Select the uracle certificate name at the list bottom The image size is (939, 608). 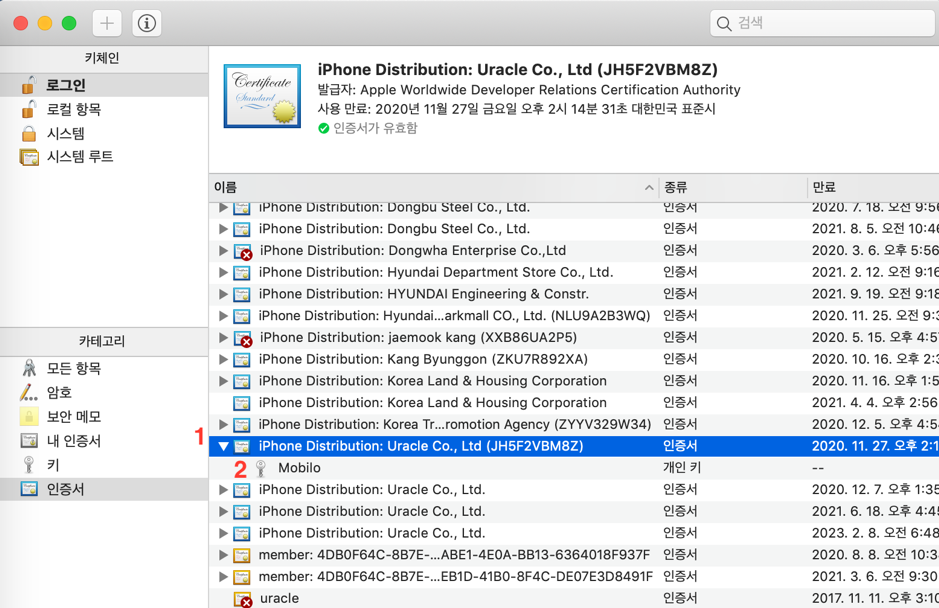[279, 598]
